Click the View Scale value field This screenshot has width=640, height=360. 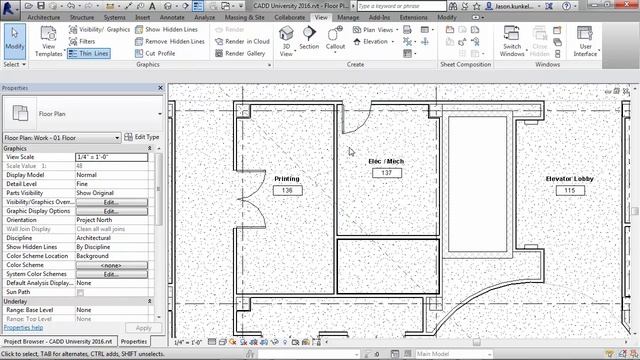tap(111, 157)
